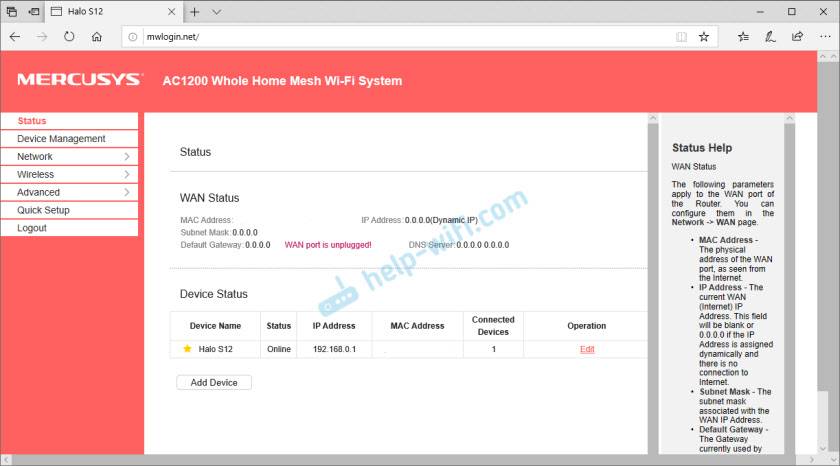This screenshot has width=840, height=466.
Task: Show tab previews with the chevron
Action: tap(216, 12)
